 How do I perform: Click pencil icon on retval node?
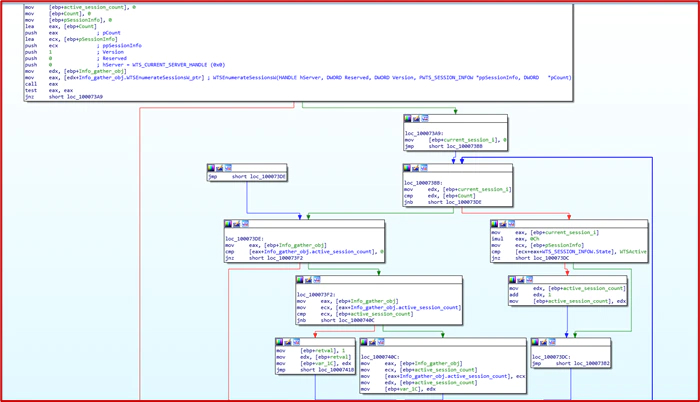point(288,342)
